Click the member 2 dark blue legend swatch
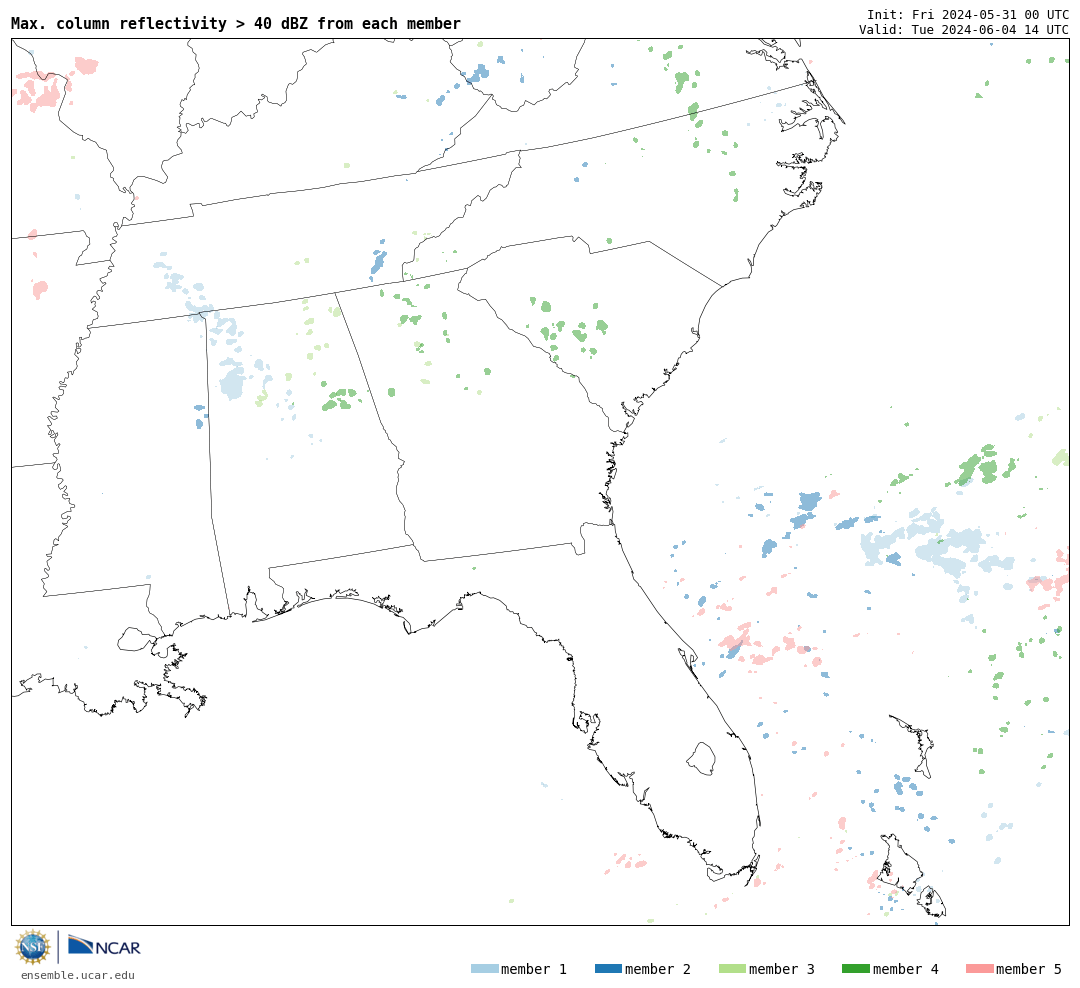Viewport: 1080px width, 988px height. [x=608, y=969]
